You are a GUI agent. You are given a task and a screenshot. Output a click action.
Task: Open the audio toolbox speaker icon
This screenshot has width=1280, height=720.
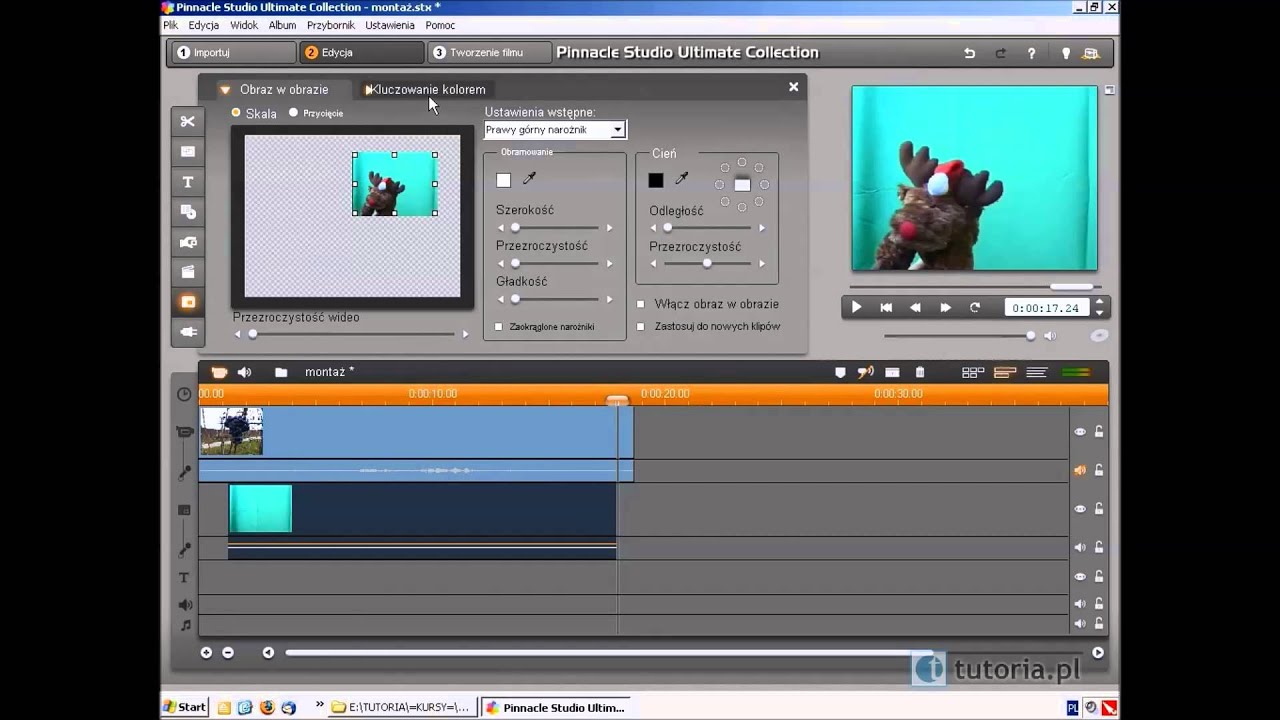pyautogui.click(x=244, y=372)
